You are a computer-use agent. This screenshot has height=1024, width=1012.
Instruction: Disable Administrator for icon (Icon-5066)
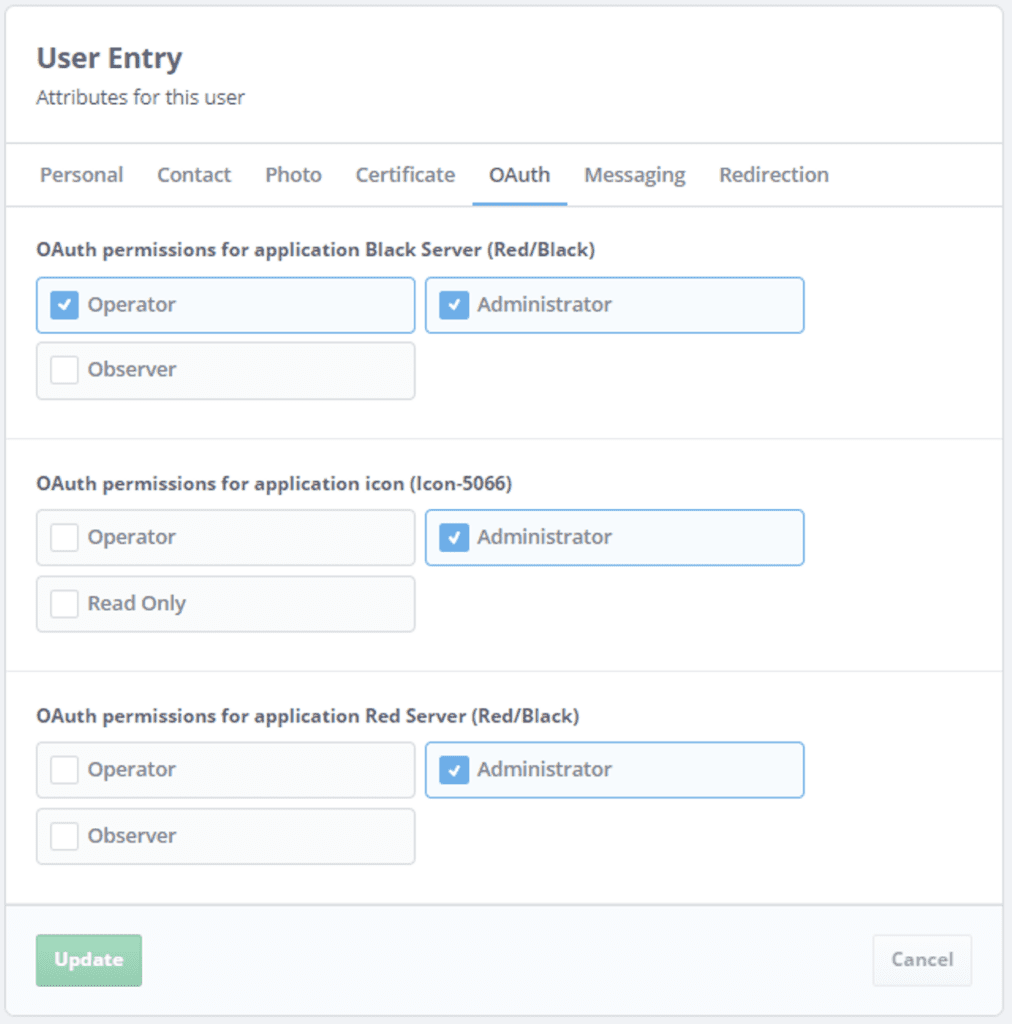pos(454,538)
